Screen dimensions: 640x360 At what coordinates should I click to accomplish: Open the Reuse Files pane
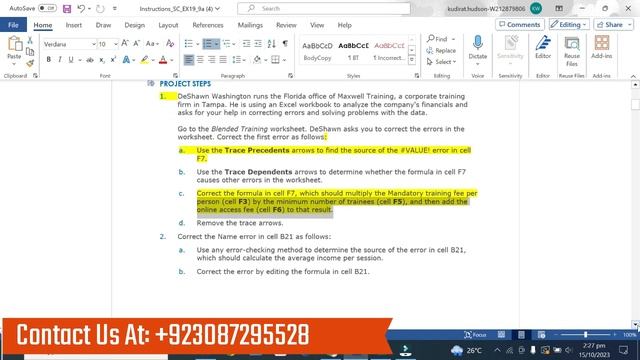572,51
